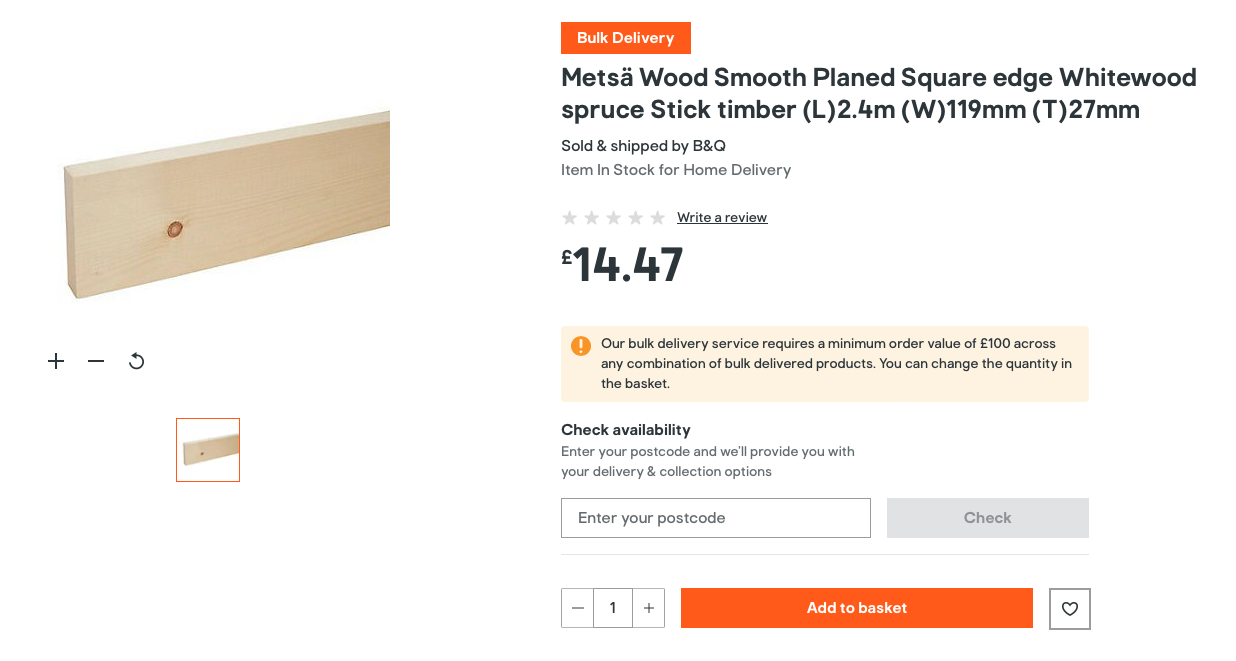
Task: Decrease quantity with the minus stepper
Action: coord(577,608)
